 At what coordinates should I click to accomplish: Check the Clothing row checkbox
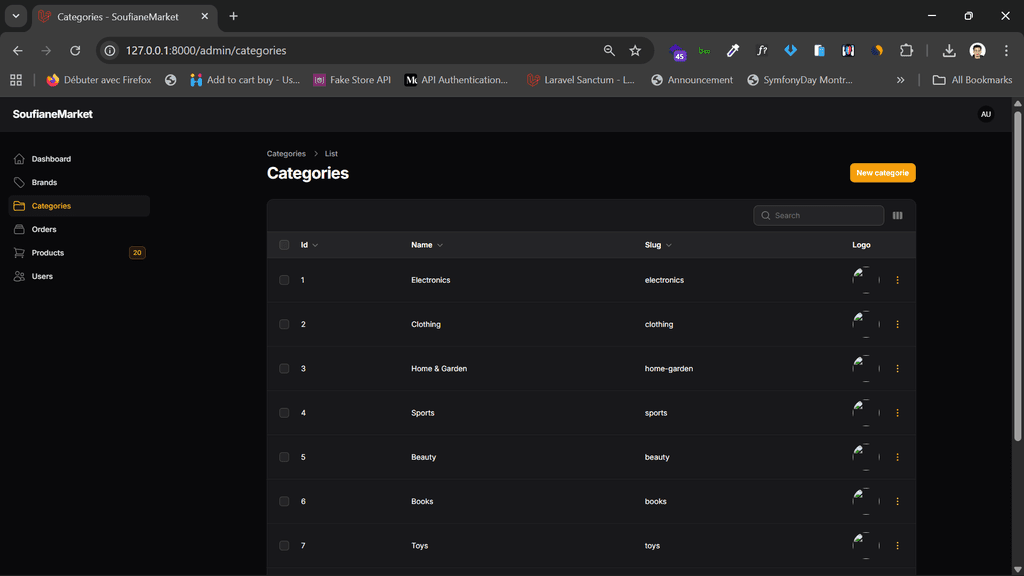pyautogui.click(x=284, y=324)
